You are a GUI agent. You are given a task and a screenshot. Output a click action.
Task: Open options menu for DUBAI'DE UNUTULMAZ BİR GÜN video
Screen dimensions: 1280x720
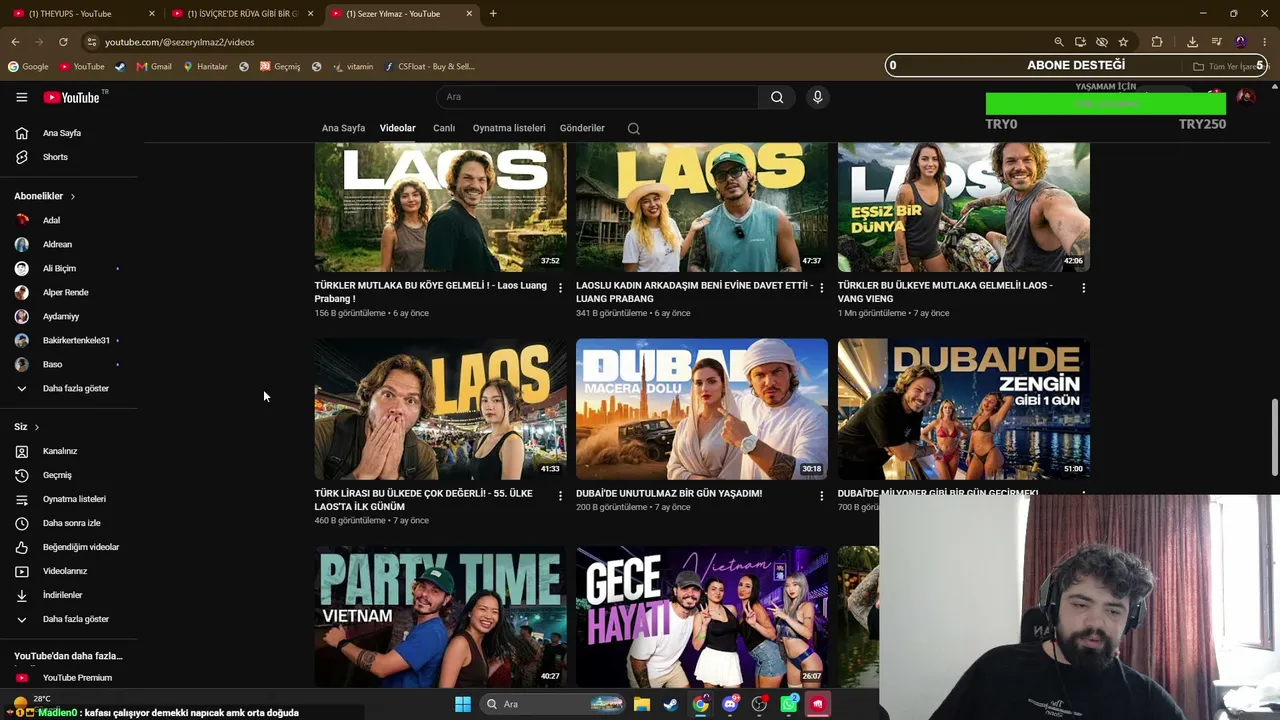pos(822,496)
